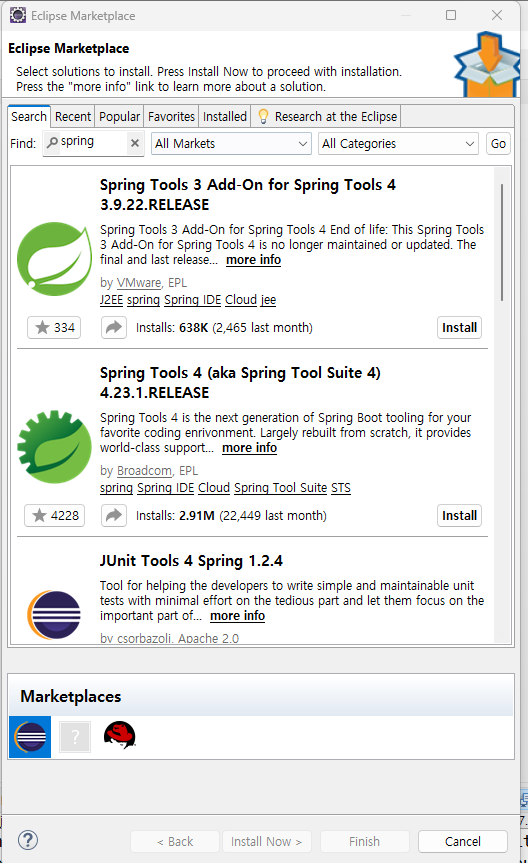Click the Spring Tool Suite tag link
This screenshot has height=863, width=528.
click(x=280, y=488)
